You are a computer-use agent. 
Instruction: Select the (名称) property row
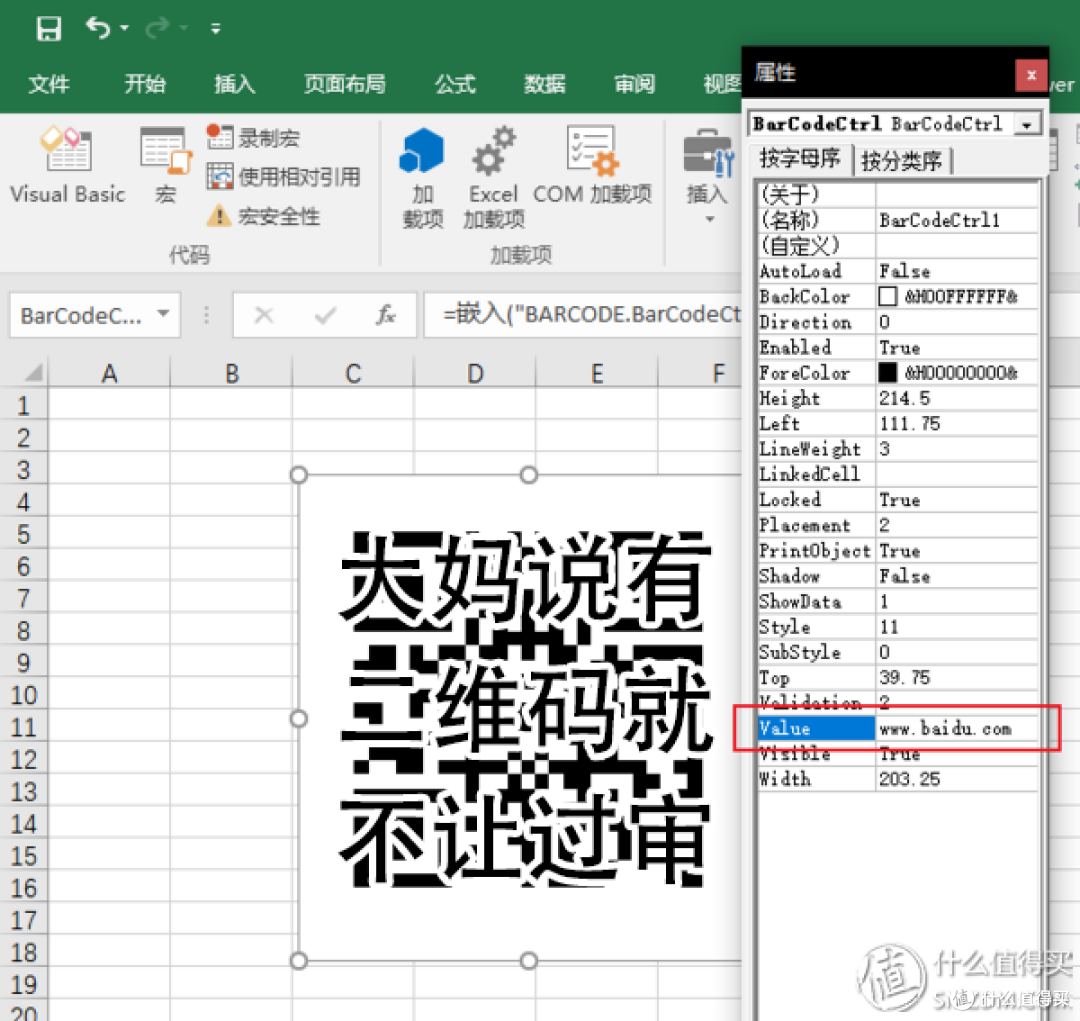[x=898, y=220]
